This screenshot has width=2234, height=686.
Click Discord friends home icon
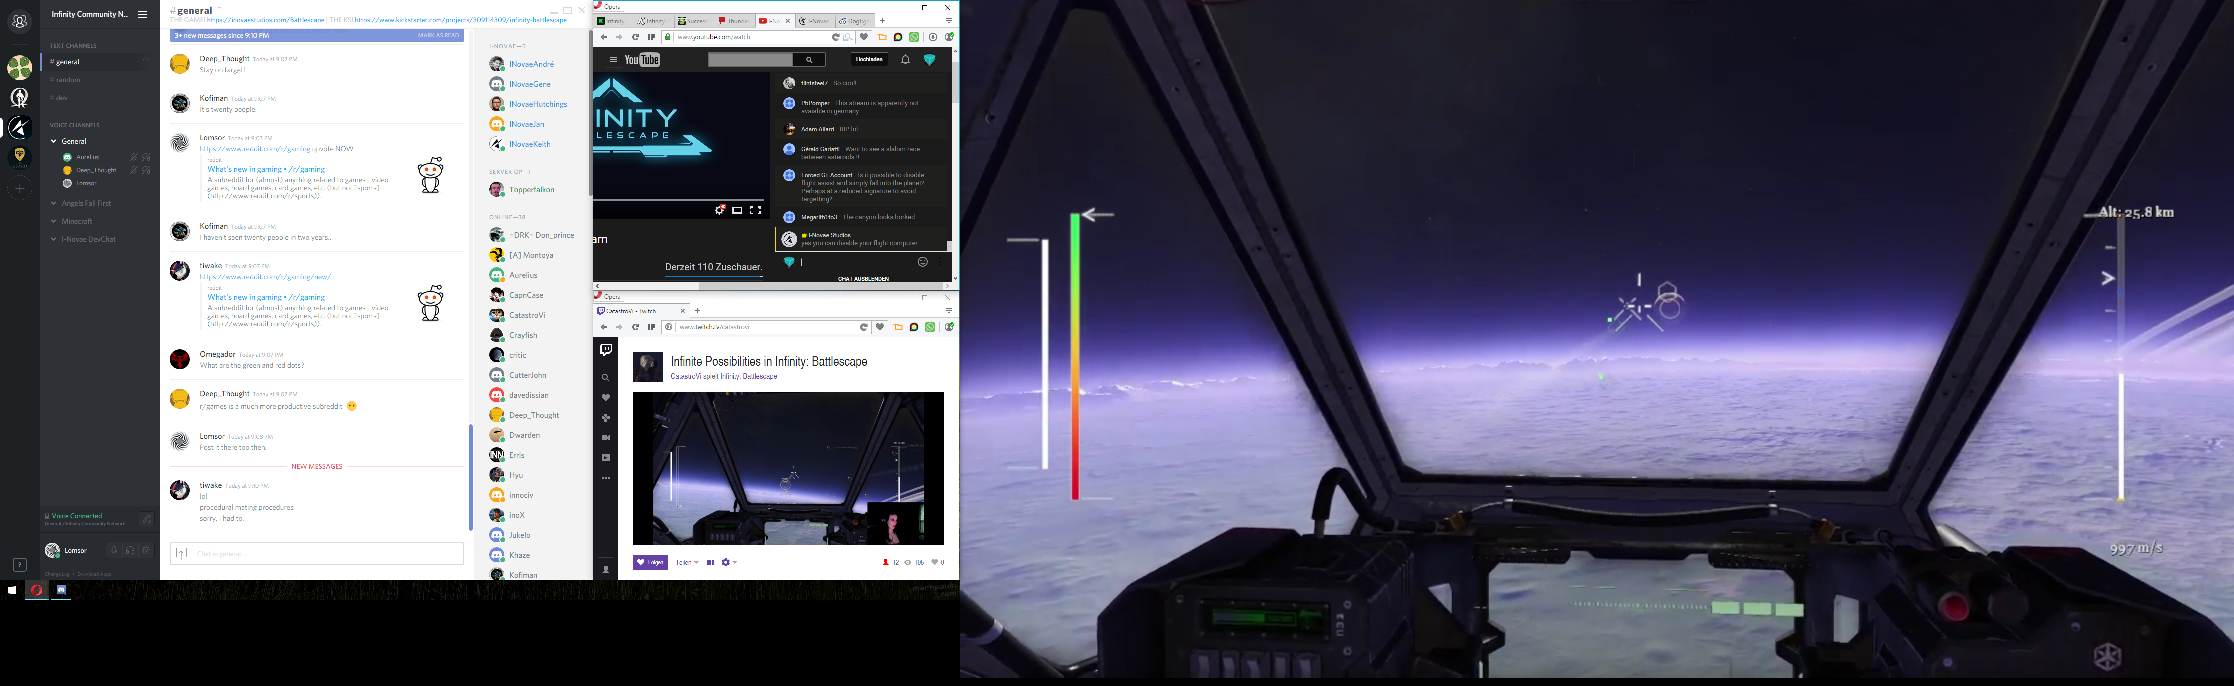[x=19, y=21]
